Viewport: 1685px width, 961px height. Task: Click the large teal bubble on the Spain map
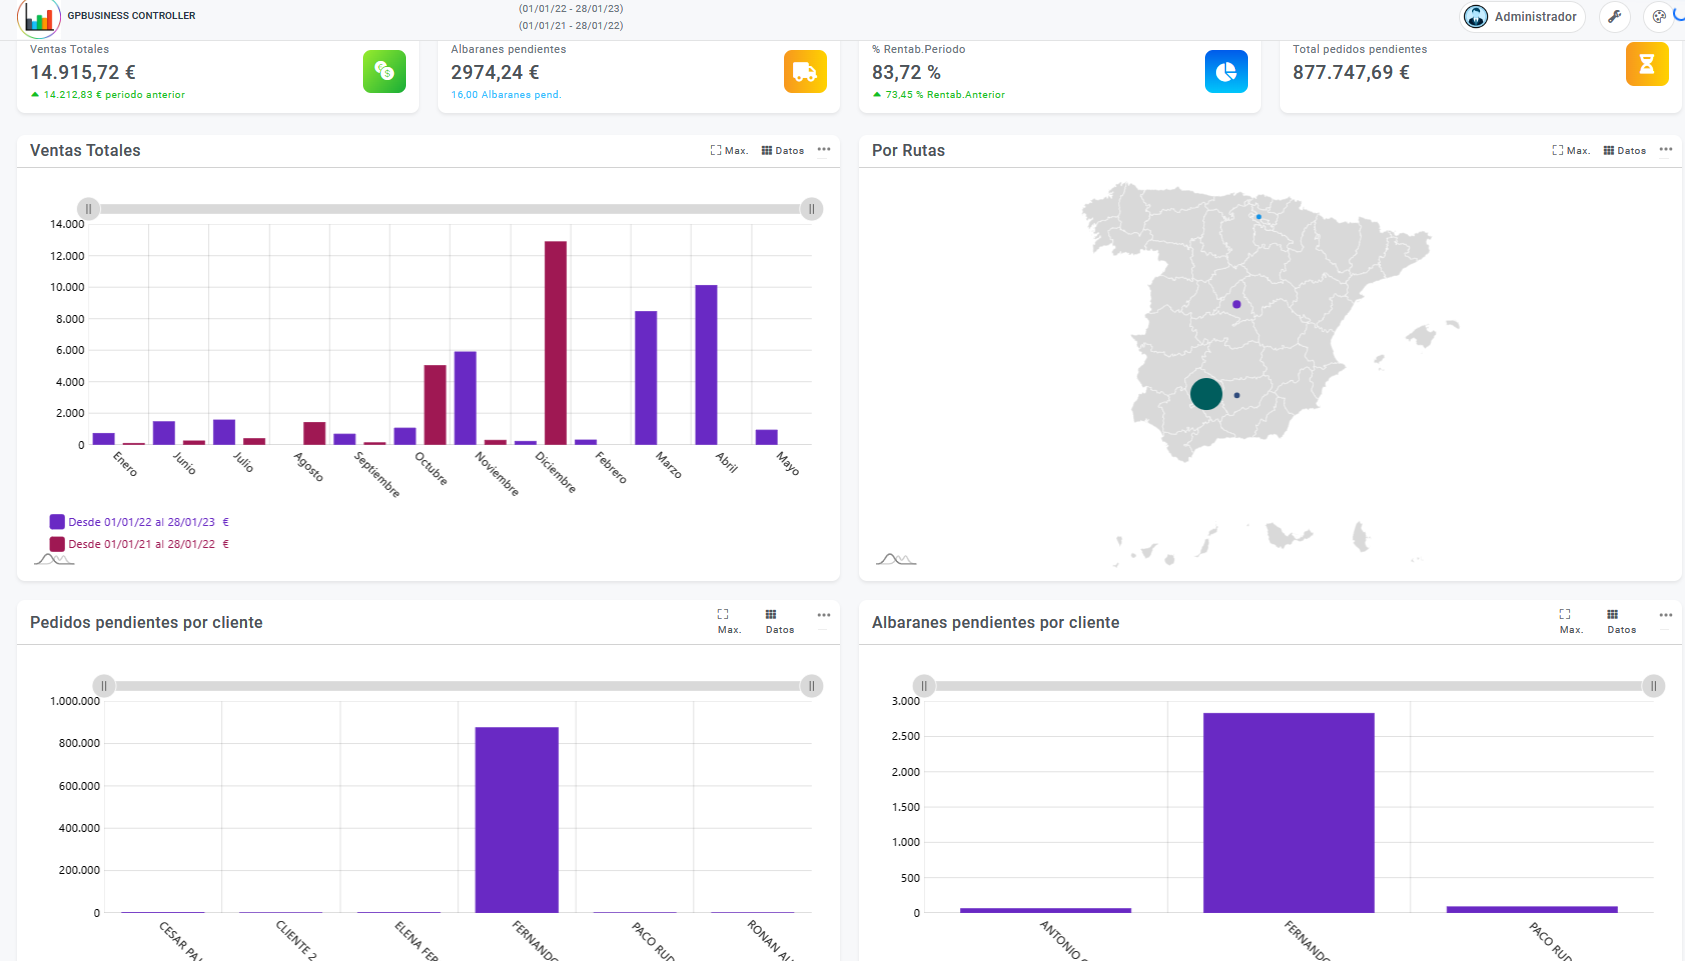pos(1206,394)
